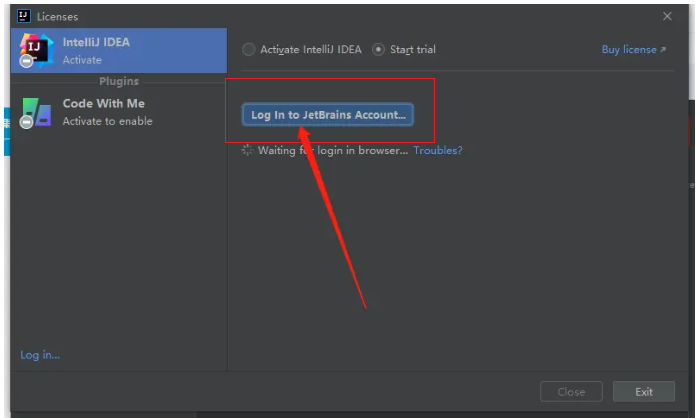Click the greyed Close button

(571, 392)
